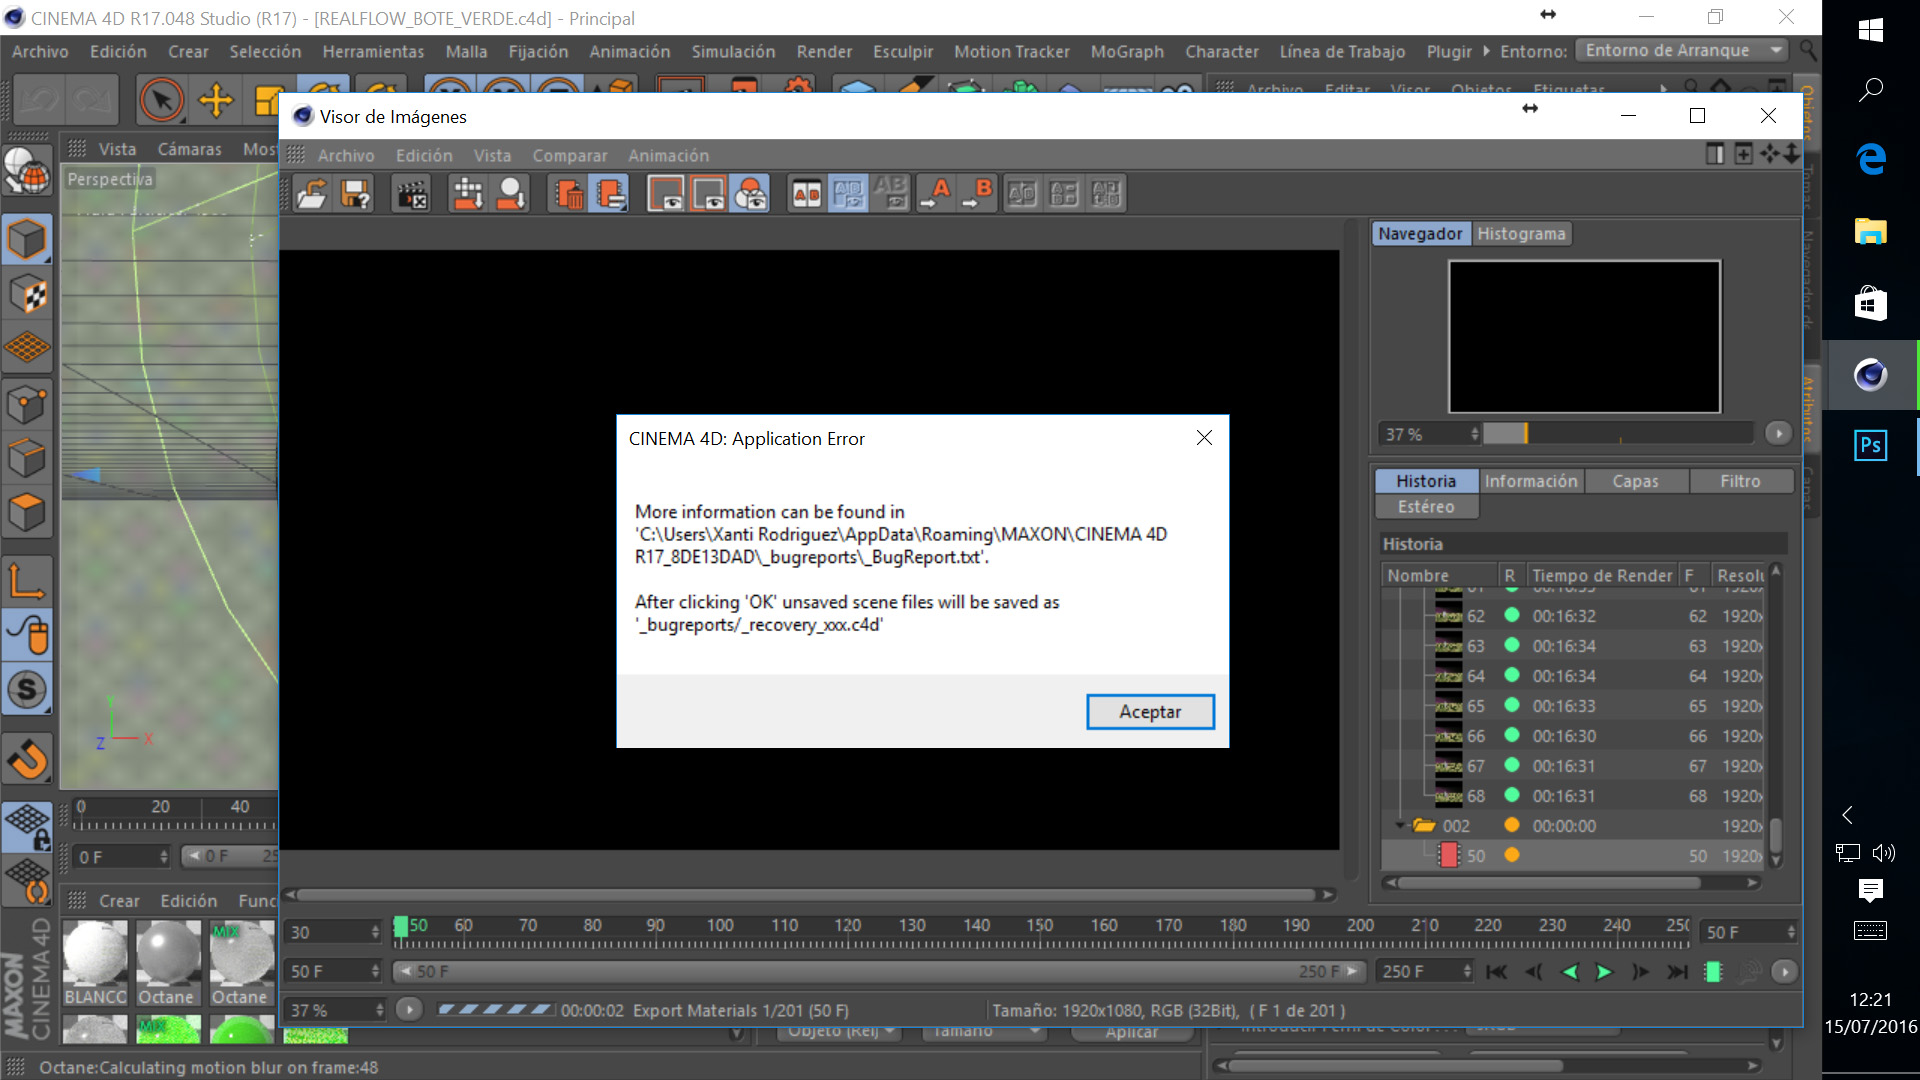Viewport: 1920px width, 1080px height.
Task: Enable the AB compare icon
Action: (806, 194)
